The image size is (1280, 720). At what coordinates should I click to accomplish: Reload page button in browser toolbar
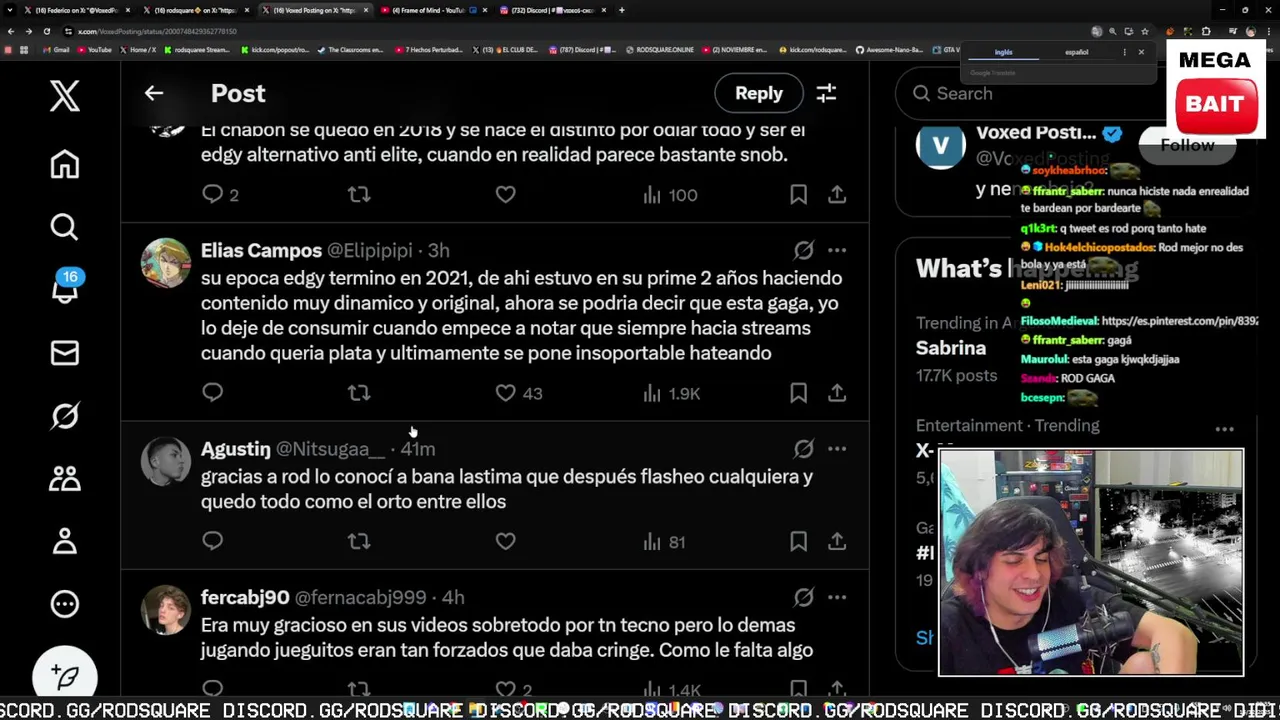pyautogui.click(x=46, y=31)
